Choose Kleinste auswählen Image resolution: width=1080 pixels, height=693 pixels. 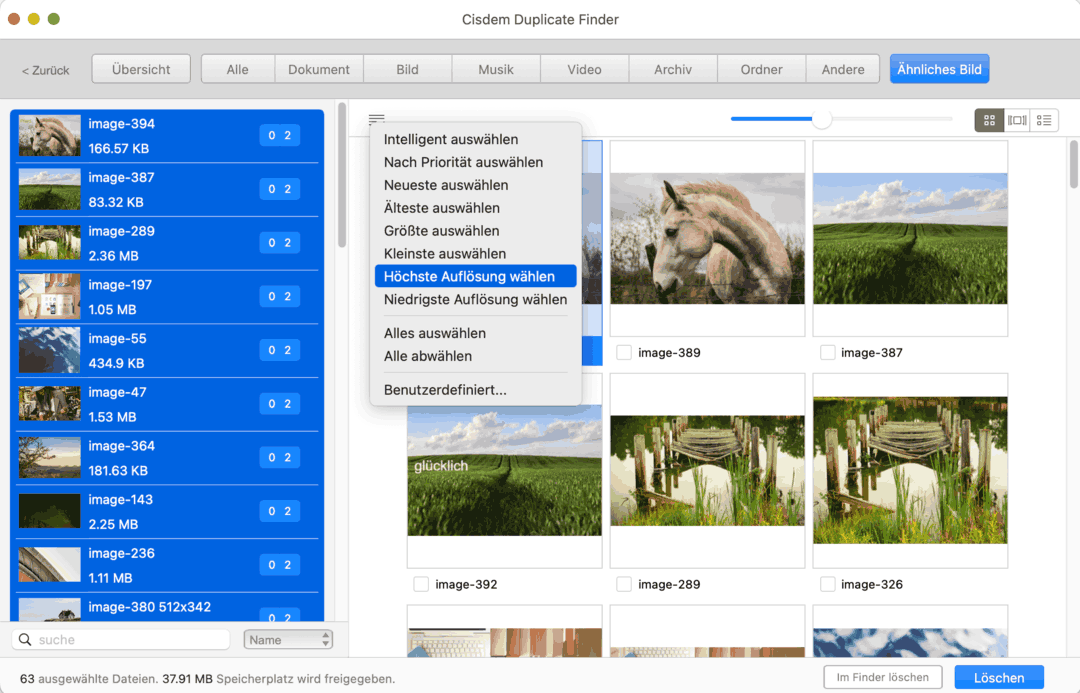point(475,254)
